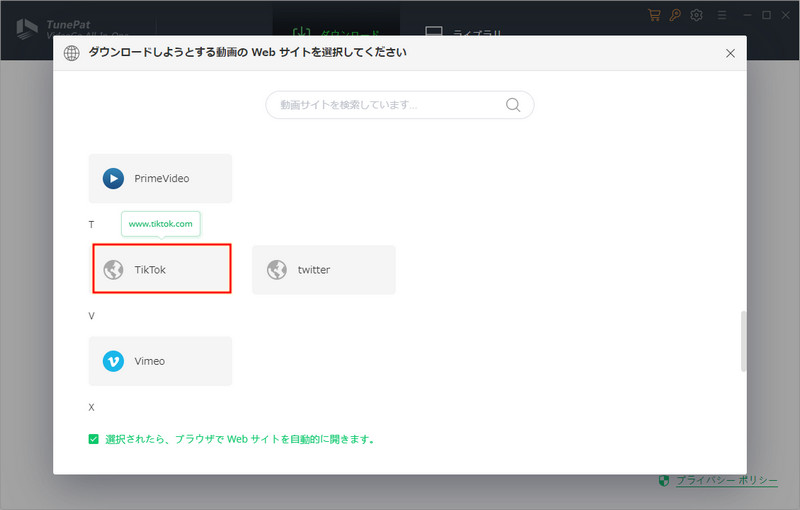Screen dimensions: 800x510
Task: Click the dialog vertical scrollbar thumb
Action: (743, 341)
